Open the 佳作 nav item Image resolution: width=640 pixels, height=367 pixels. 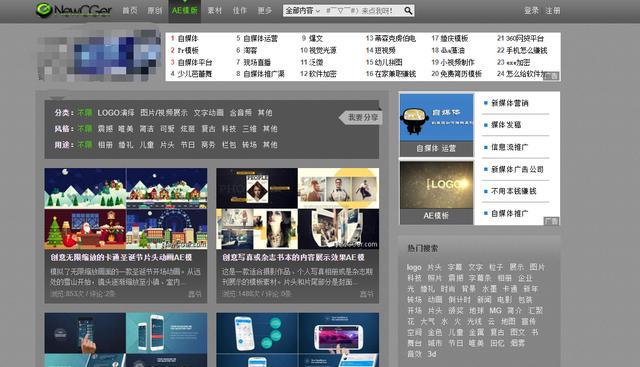240,11
